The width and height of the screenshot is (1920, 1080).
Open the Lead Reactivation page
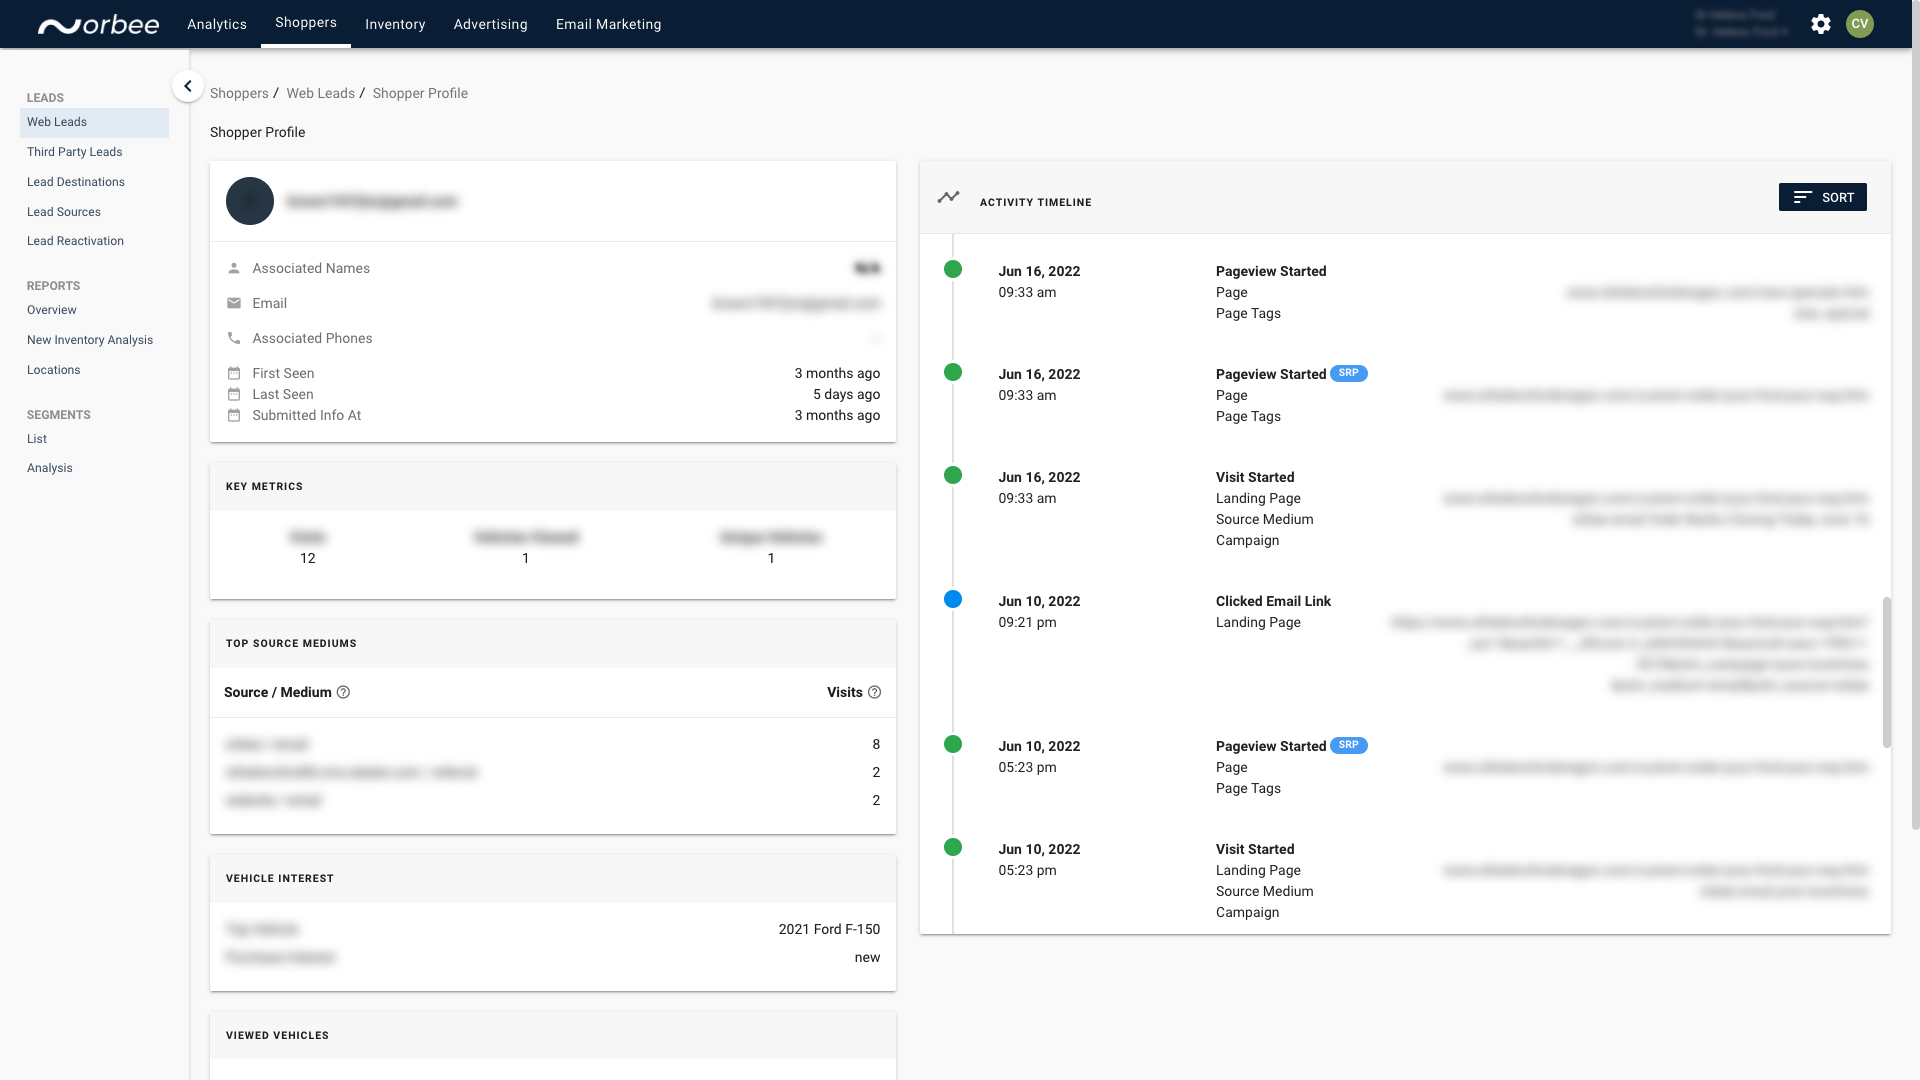click(x=75, y=241)
